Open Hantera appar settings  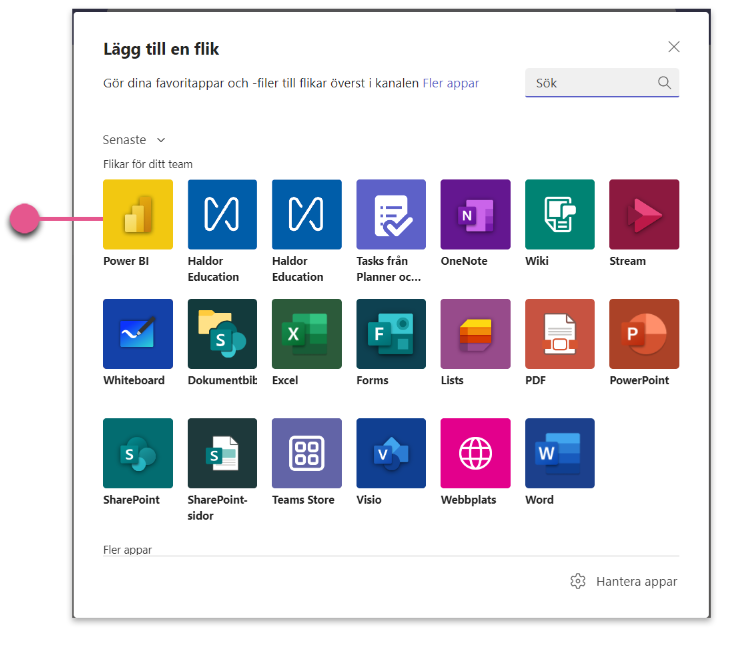tap(624, 581)
